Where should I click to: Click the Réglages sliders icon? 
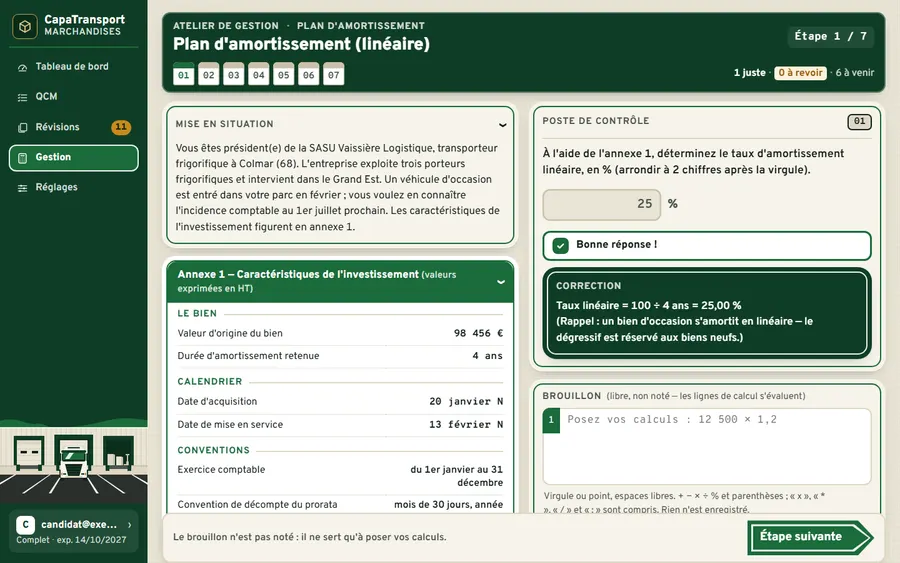coord(22,188)
